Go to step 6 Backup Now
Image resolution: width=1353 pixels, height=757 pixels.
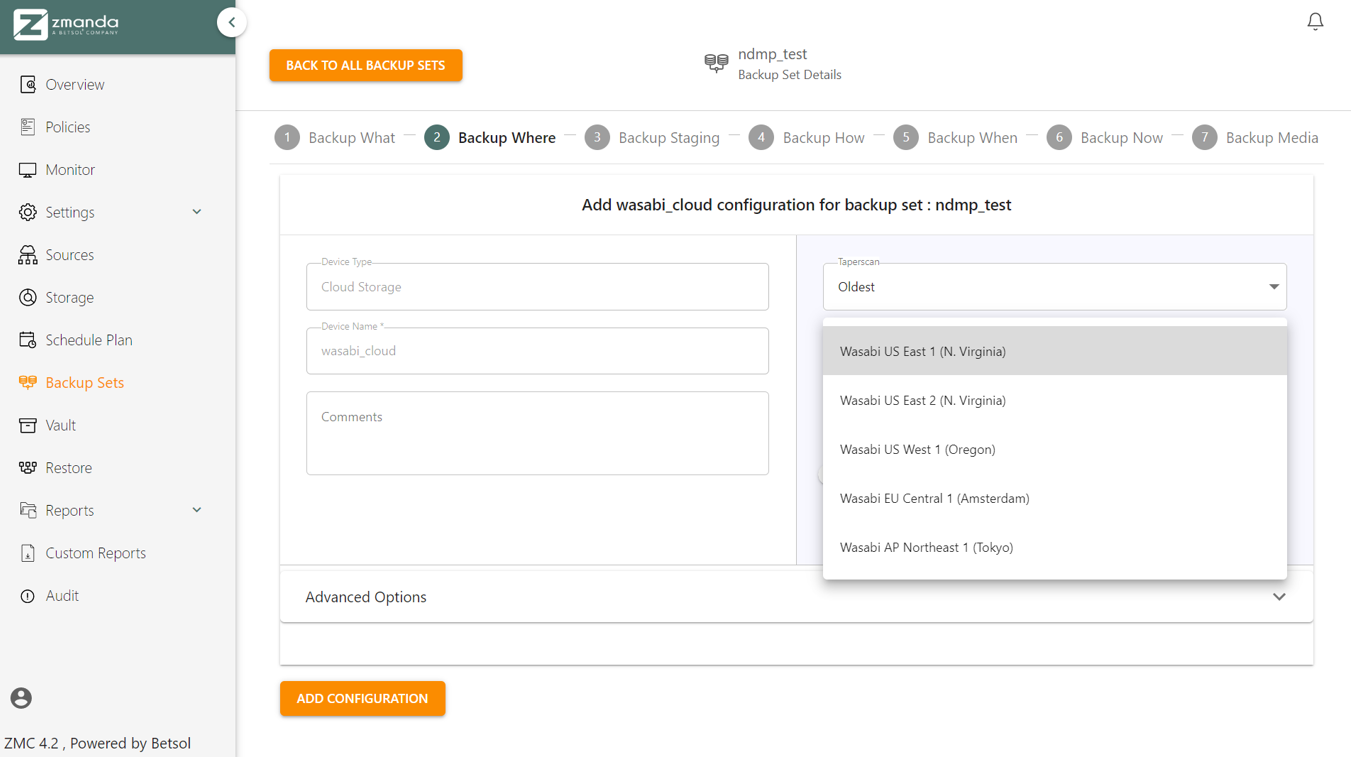[1105, 138]
